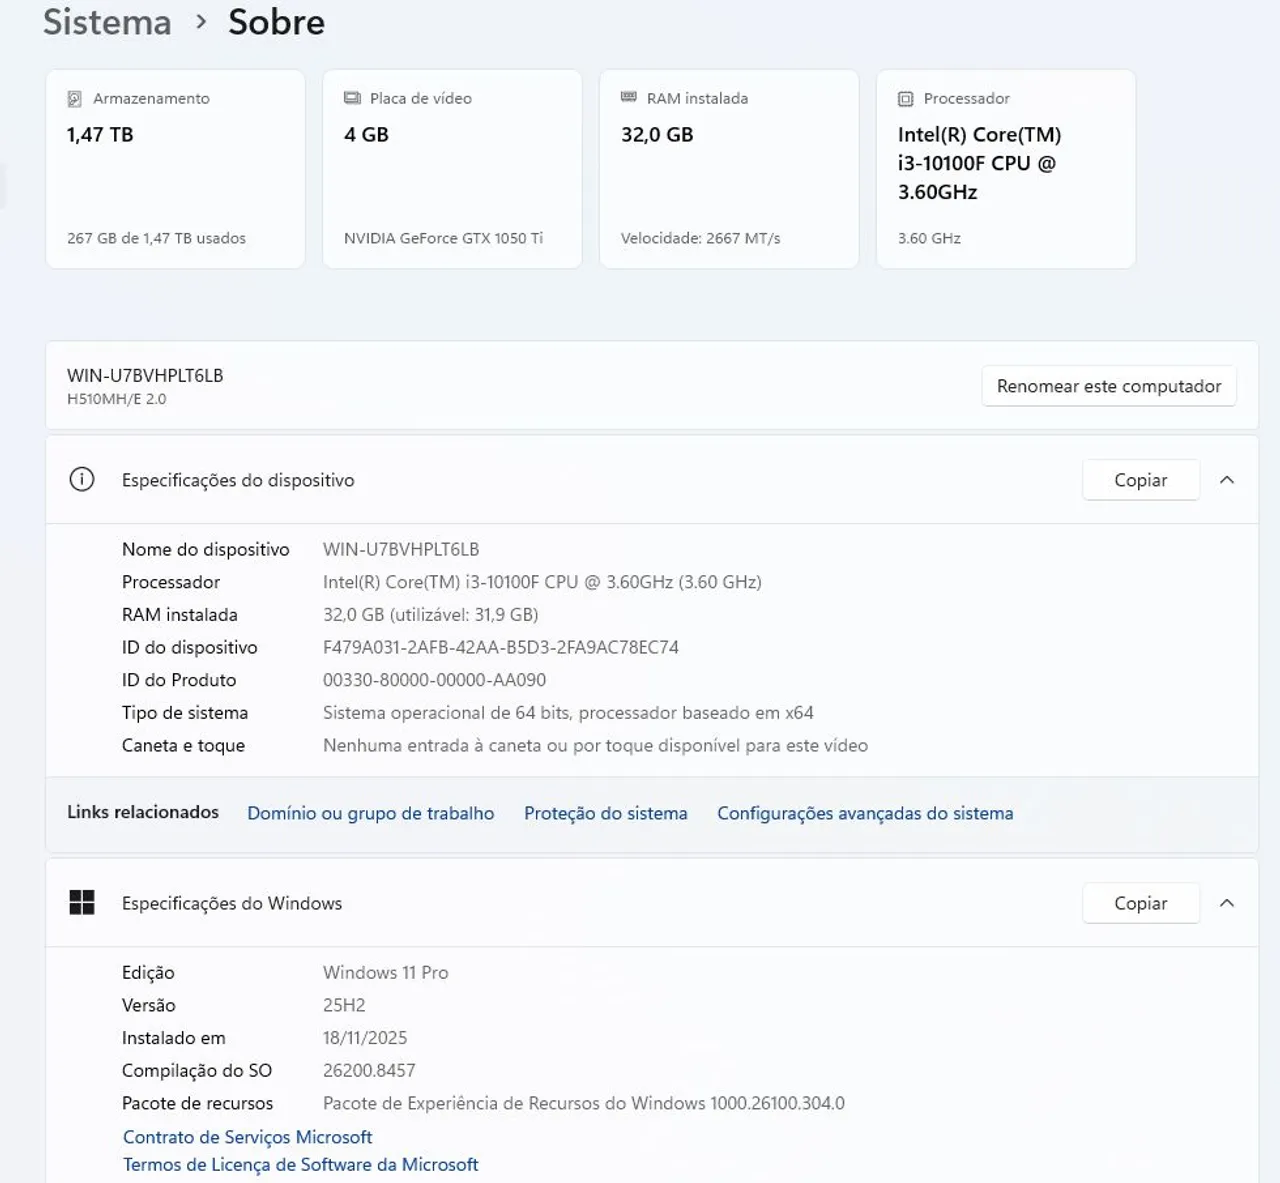Open Domínio ou grupo de trabalho link
The image size is (1280, 1183).
click(371, 813)
